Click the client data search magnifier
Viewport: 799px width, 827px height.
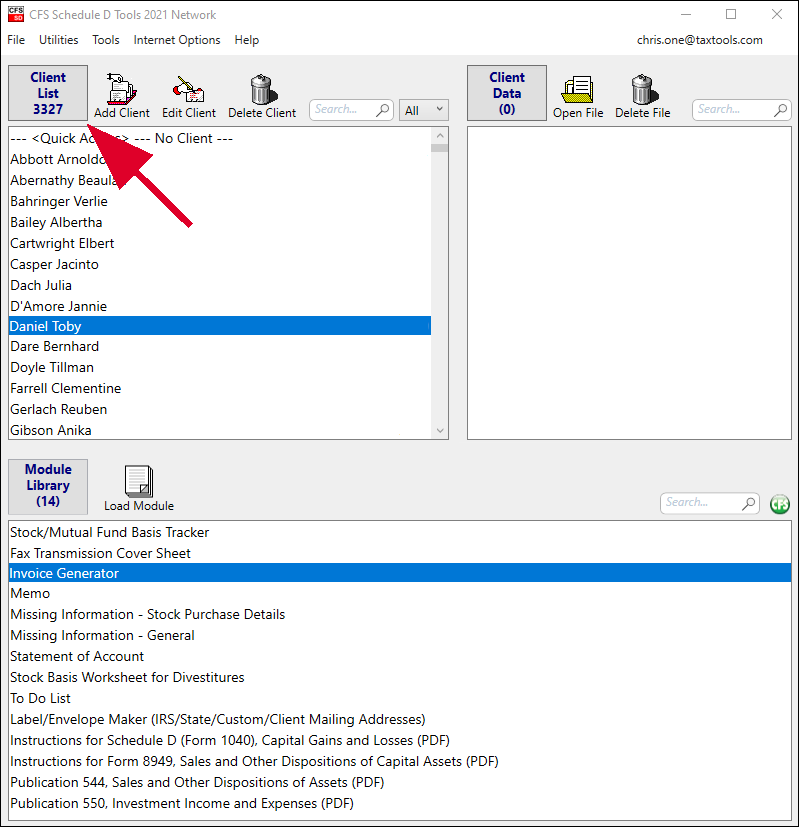click(781, 110)
